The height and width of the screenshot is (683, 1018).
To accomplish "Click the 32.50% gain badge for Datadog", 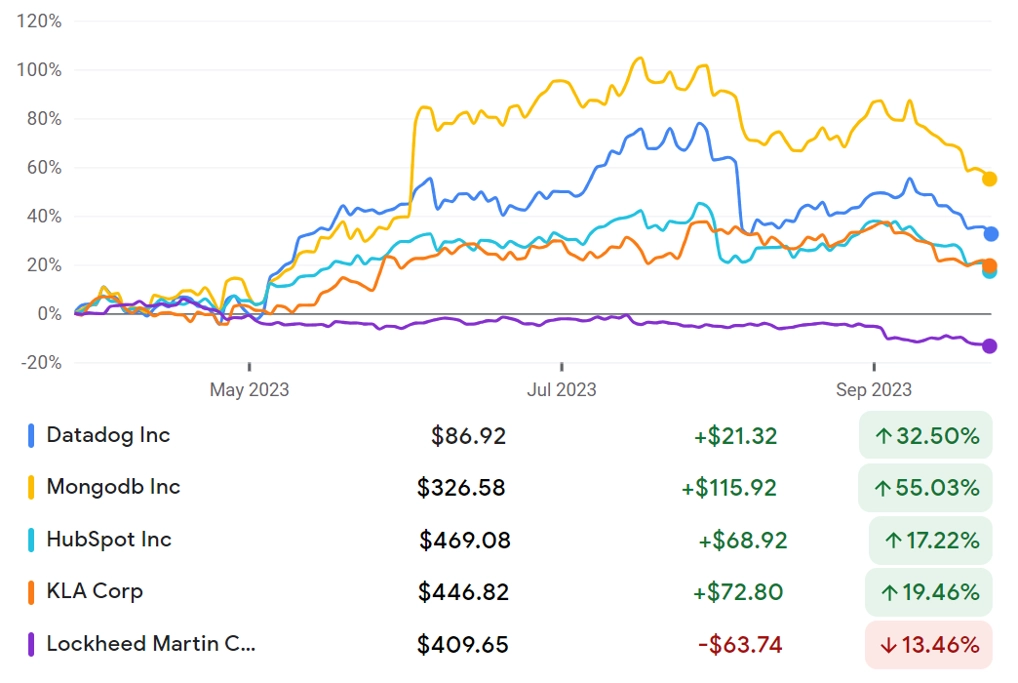I will (926, 436).
